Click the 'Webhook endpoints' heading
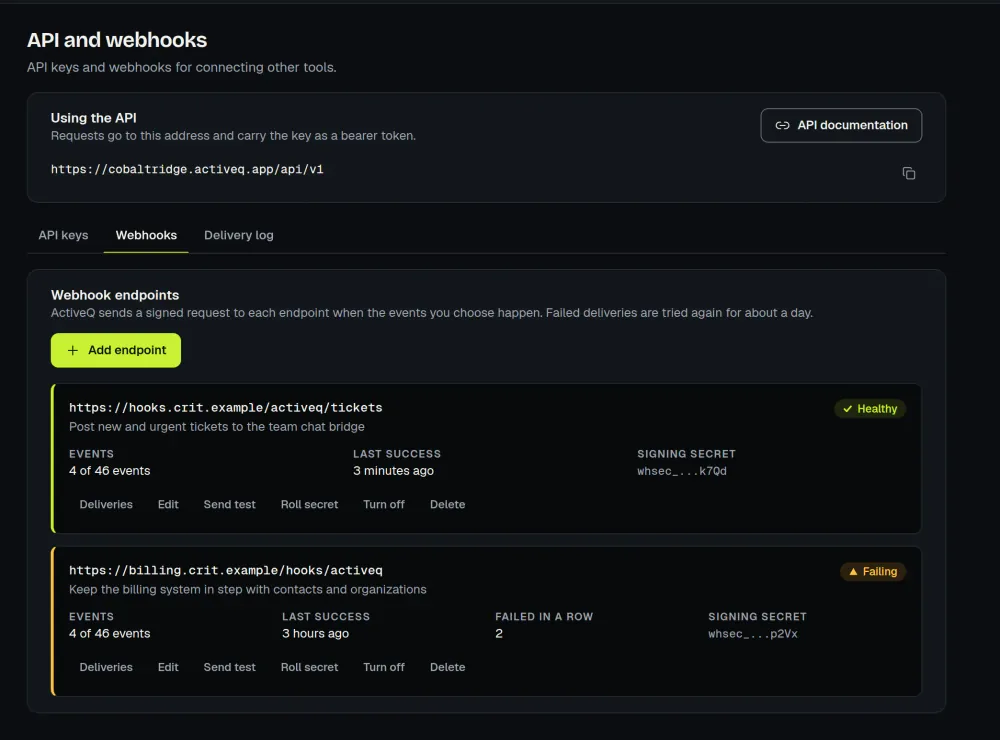This screenshot has height=740, width=1000. pos(115,295)
